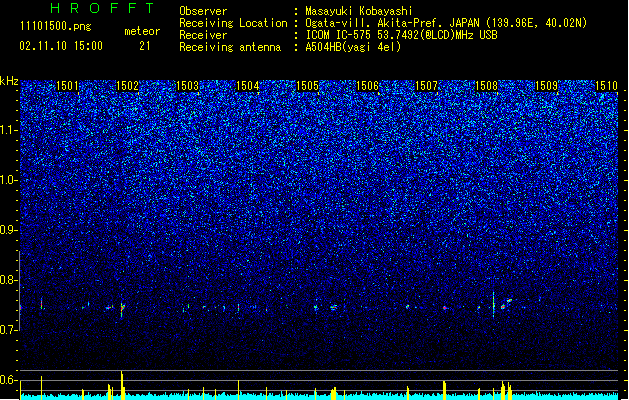Click the 1510 time marker
The image size is (629, 400).
[x=606, y=86]
